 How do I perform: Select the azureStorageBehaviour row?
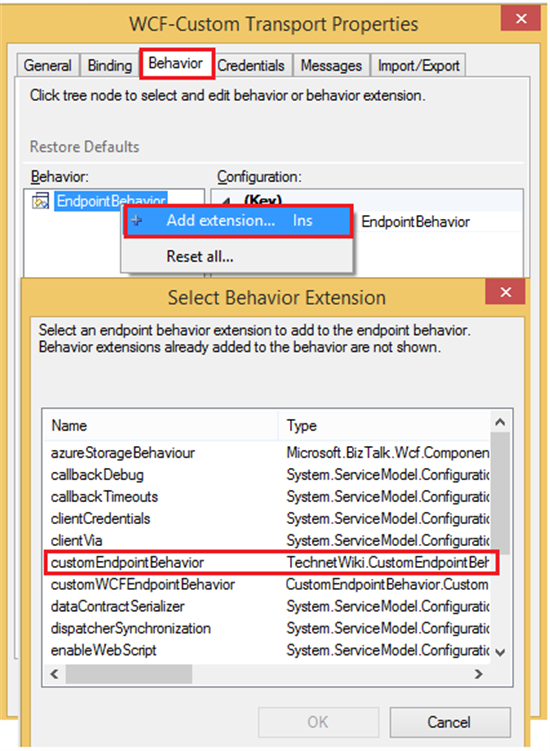pyautogui.click(x=266, y=453)
